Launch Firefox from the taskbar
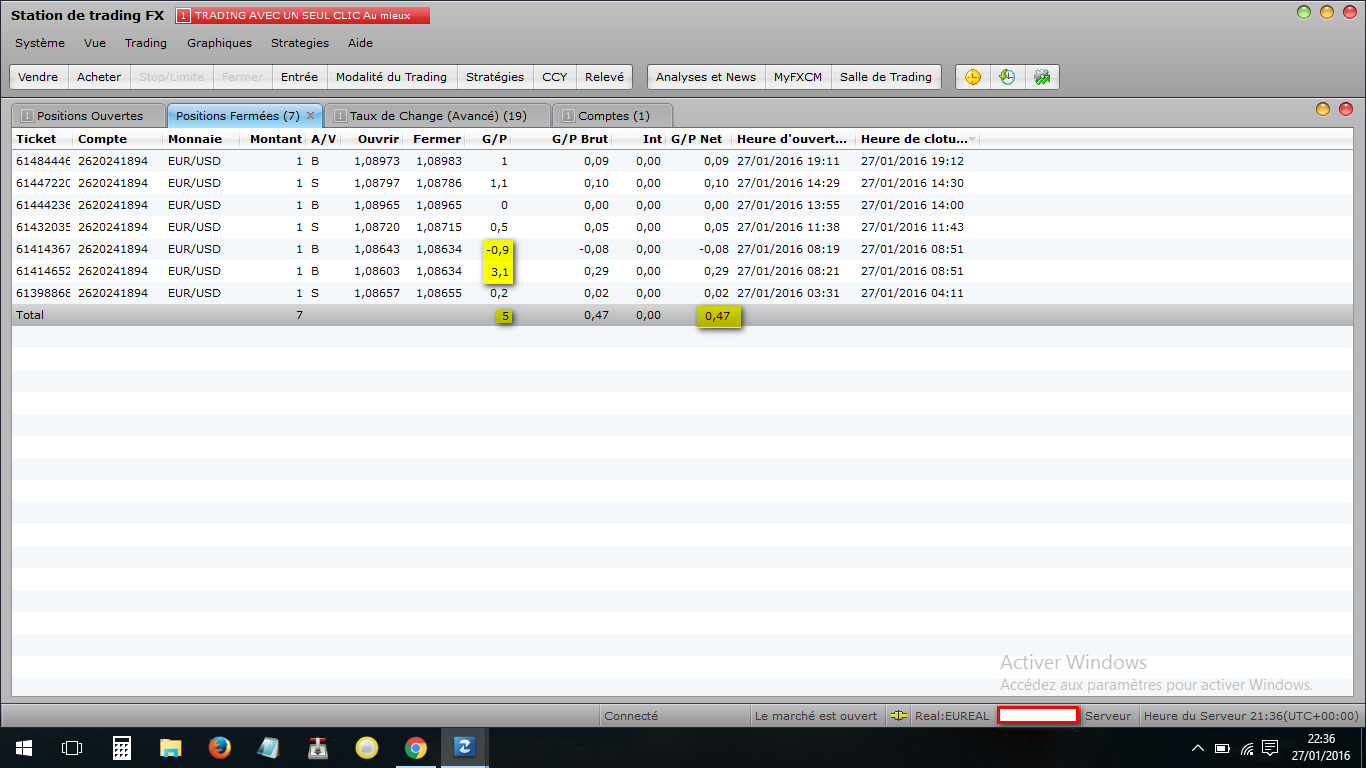 [x=220, y=747]
